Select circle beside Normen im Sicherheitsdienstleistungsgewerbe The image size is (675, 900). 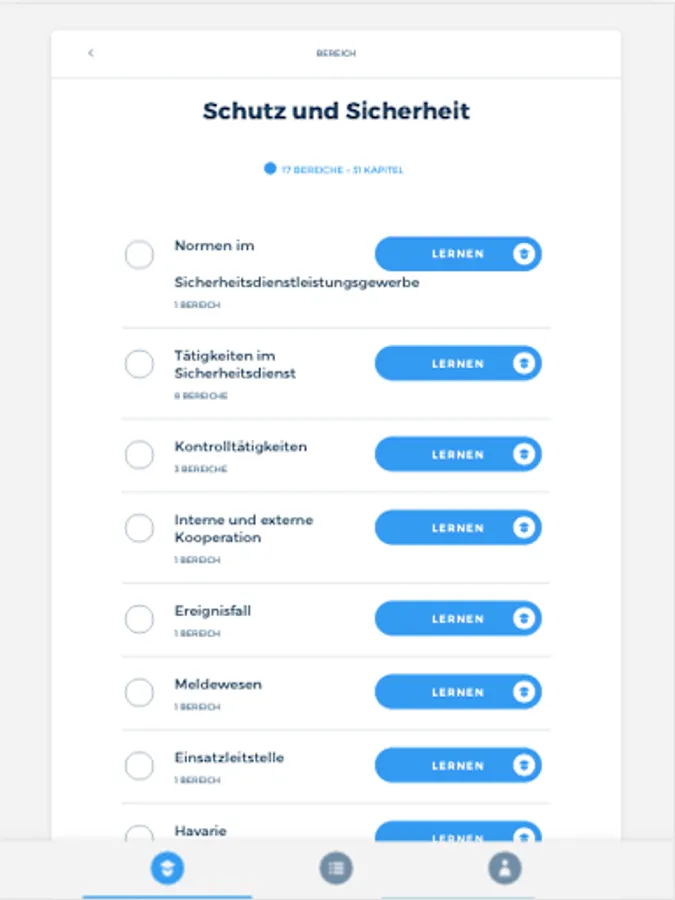[139, 255]
